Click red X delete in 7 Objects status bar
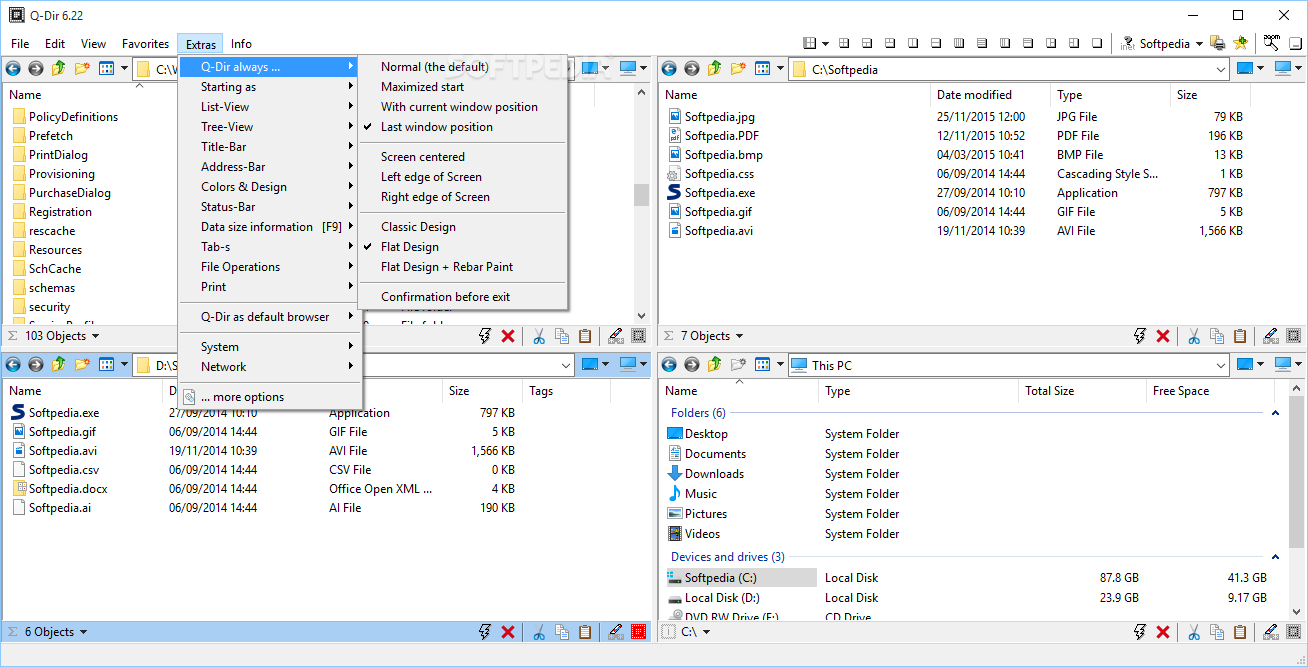The height and width of the screenshot is (667, 1308). point(1163,336)
